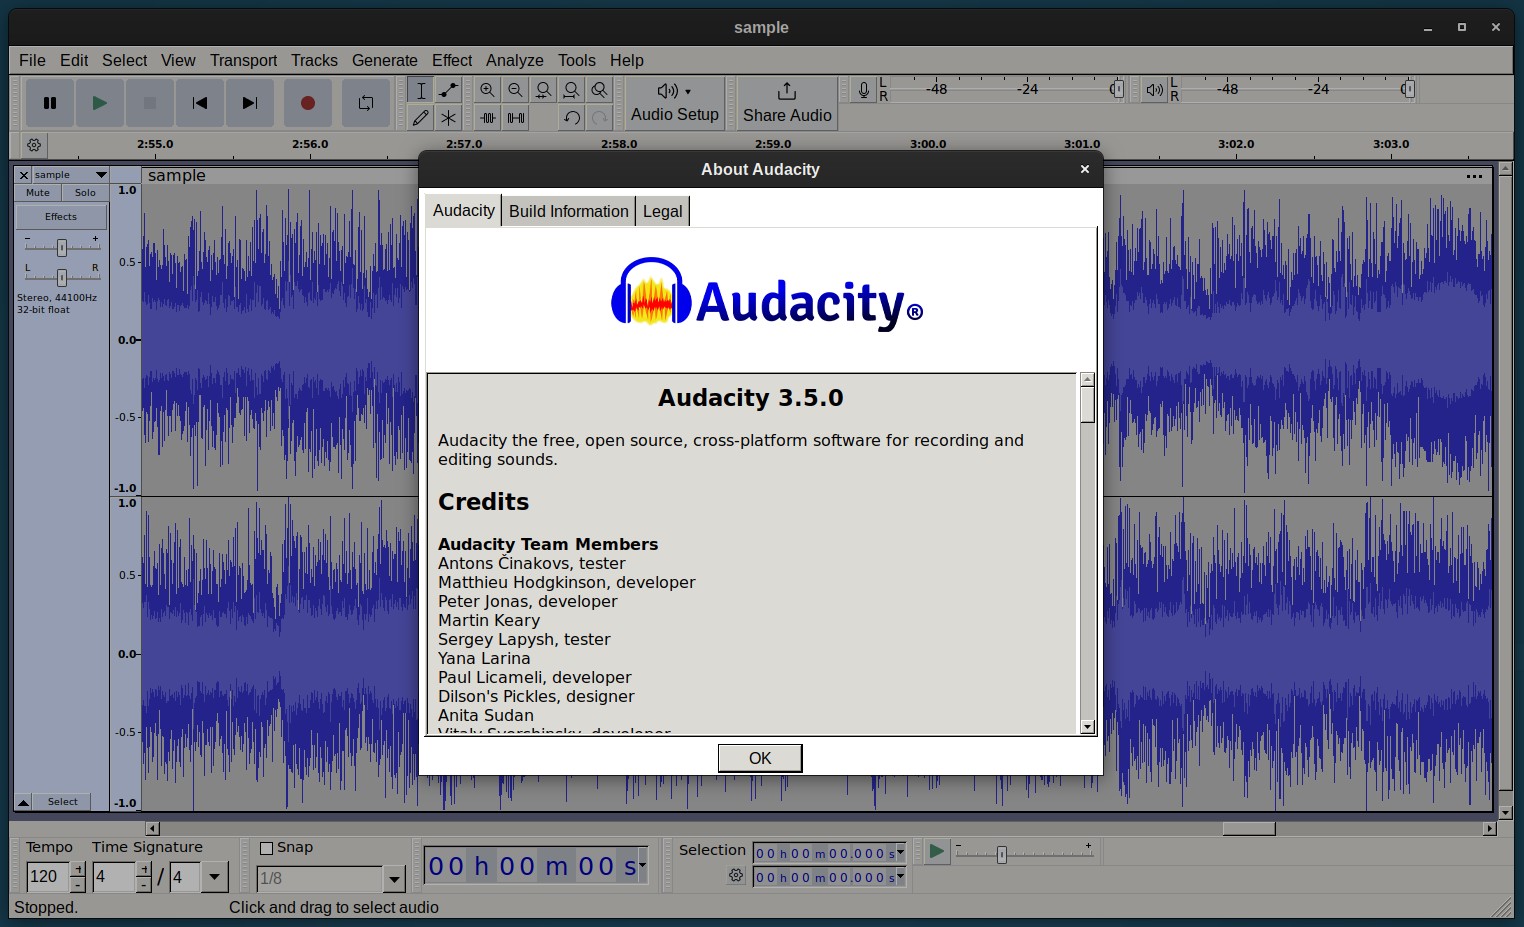
Task: Skip to start of the track
Action: point(200,103)
